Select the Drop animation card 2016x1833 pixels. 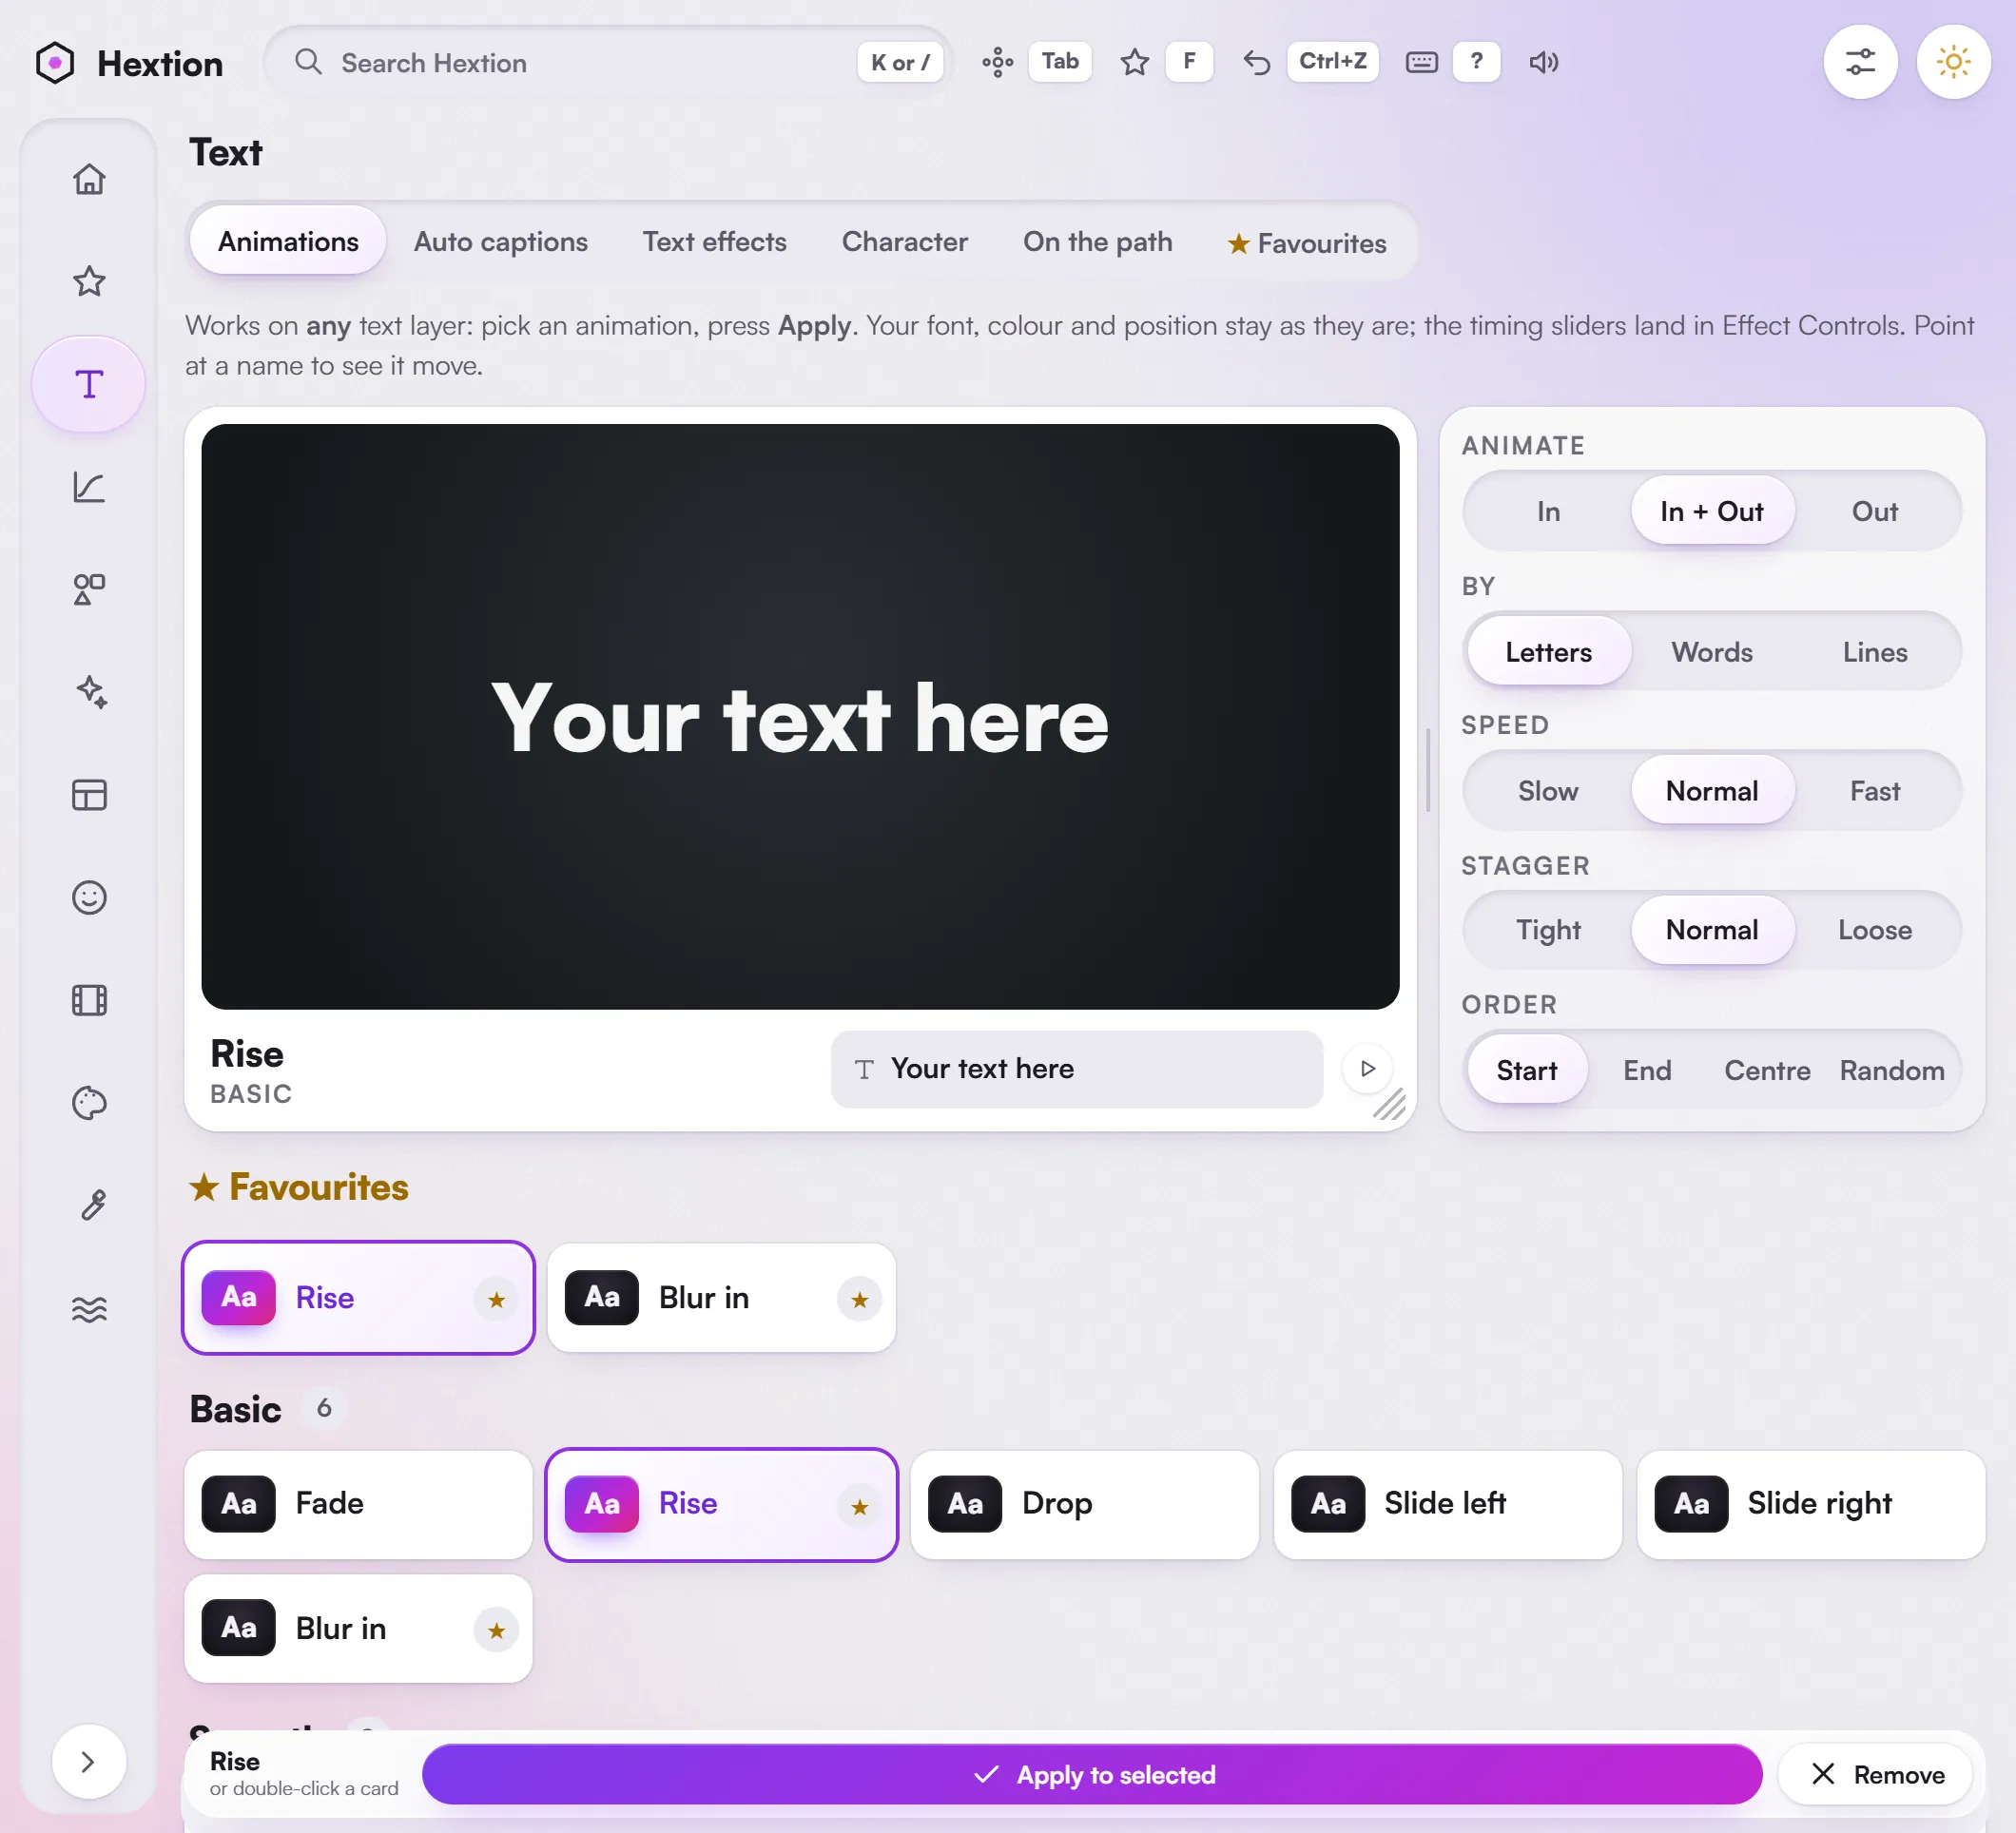(1084, 1503)
